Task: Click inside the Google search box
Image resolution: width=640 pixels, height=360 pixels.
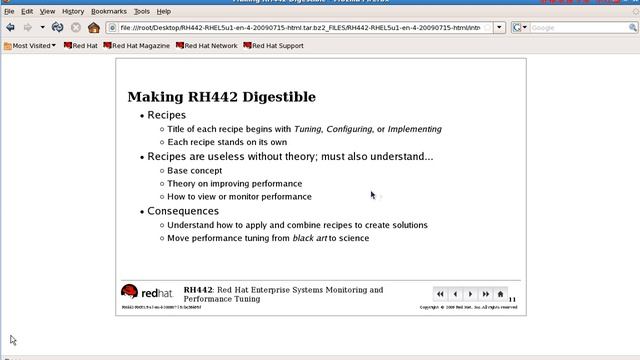Action: [x=579, y=28]
